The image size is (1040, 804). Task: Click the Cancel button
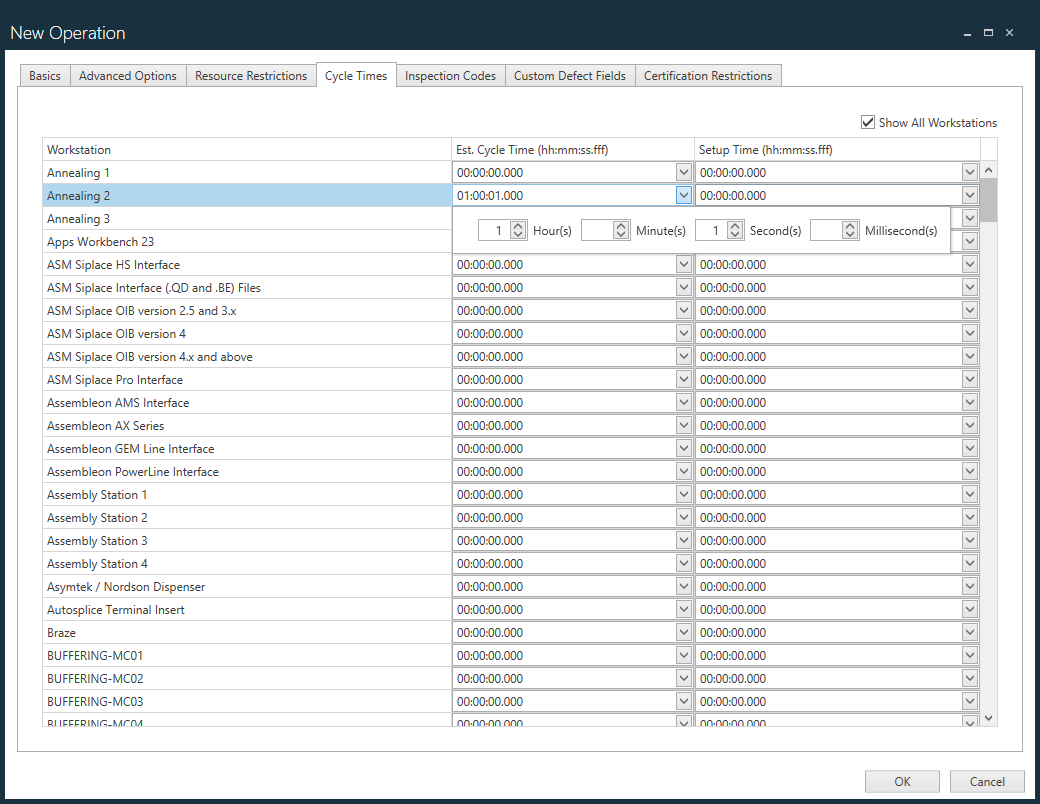click(x=986, y=781)
